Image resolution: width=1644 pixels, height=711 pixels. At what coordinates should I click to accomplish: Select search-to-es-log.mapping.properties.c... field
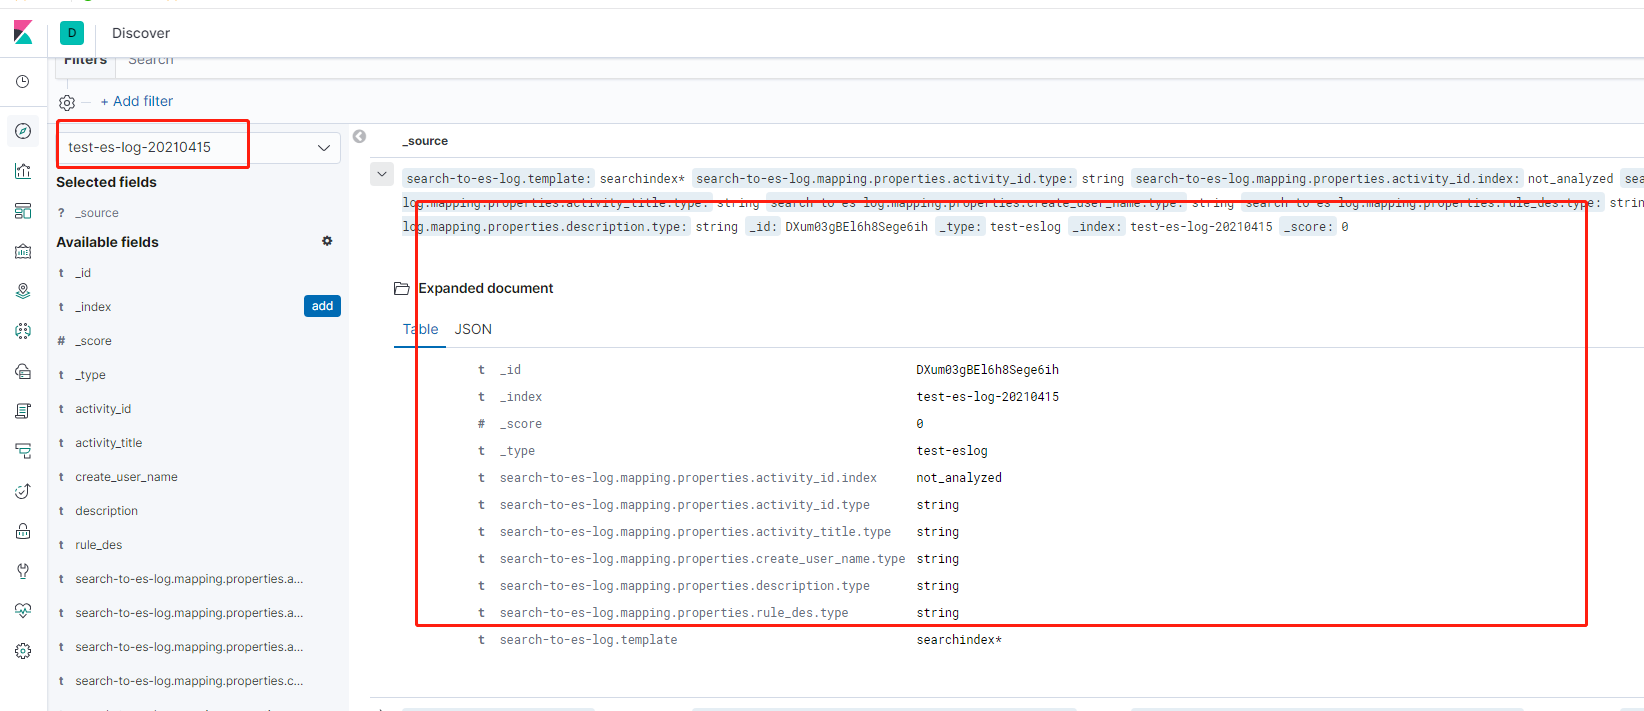(189, 681)
